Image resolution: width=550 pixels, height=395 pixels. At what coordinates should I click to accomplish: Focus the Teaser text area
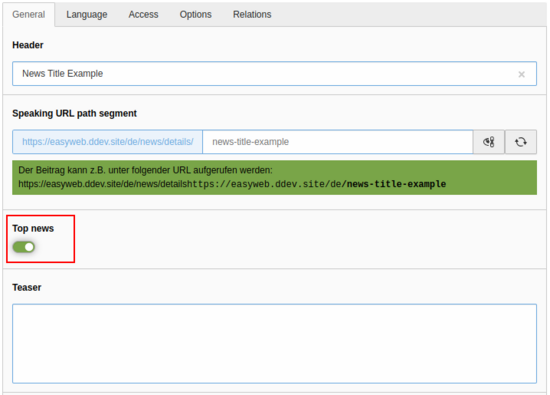pos(274,343)
